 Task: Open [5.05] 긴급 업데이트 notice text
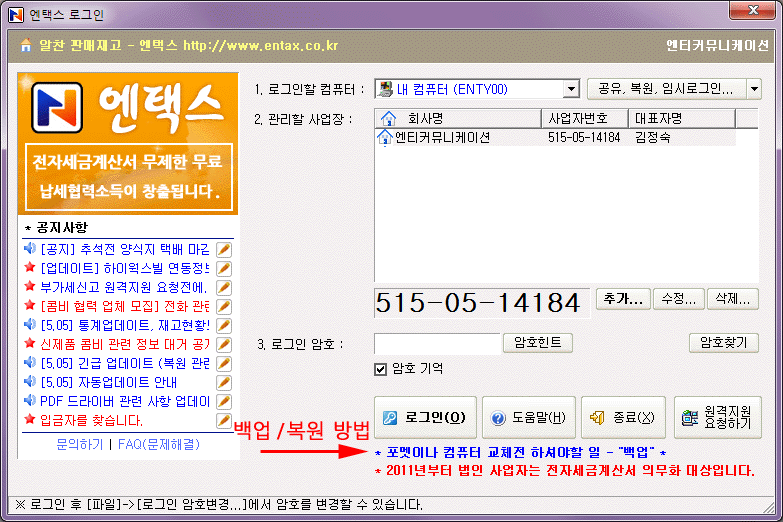pos(125,363)
